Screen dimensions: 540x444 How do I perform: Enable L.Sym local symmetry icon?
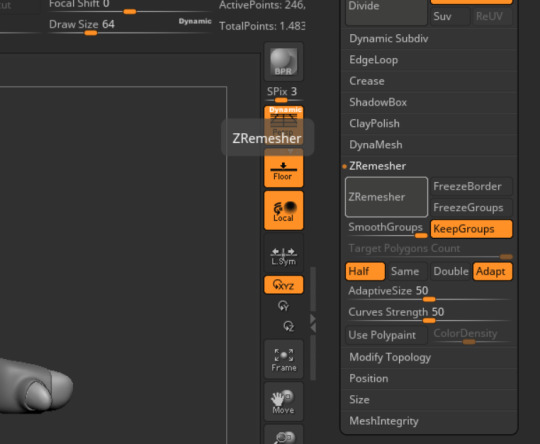[x=283, y=254]
